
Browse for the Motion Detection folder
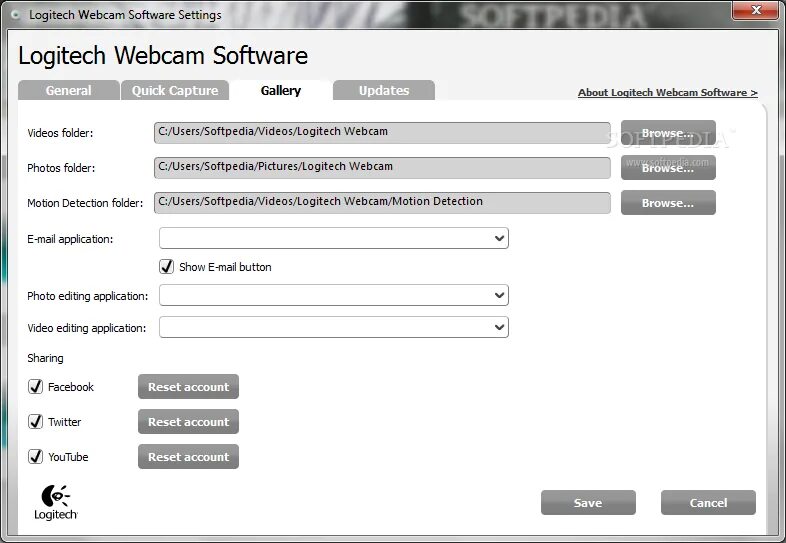[668, 203]
